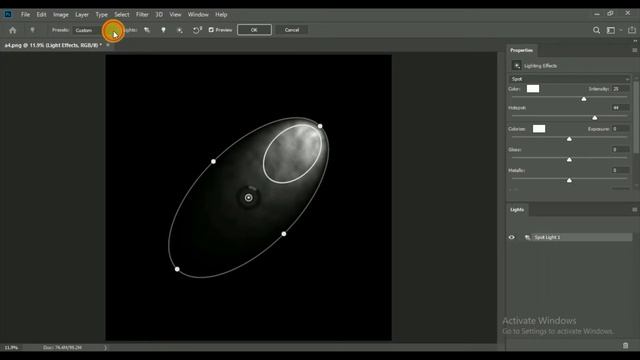Screen dimensions: 640x360
Task: Open the File menu
Action: [25, 14]
